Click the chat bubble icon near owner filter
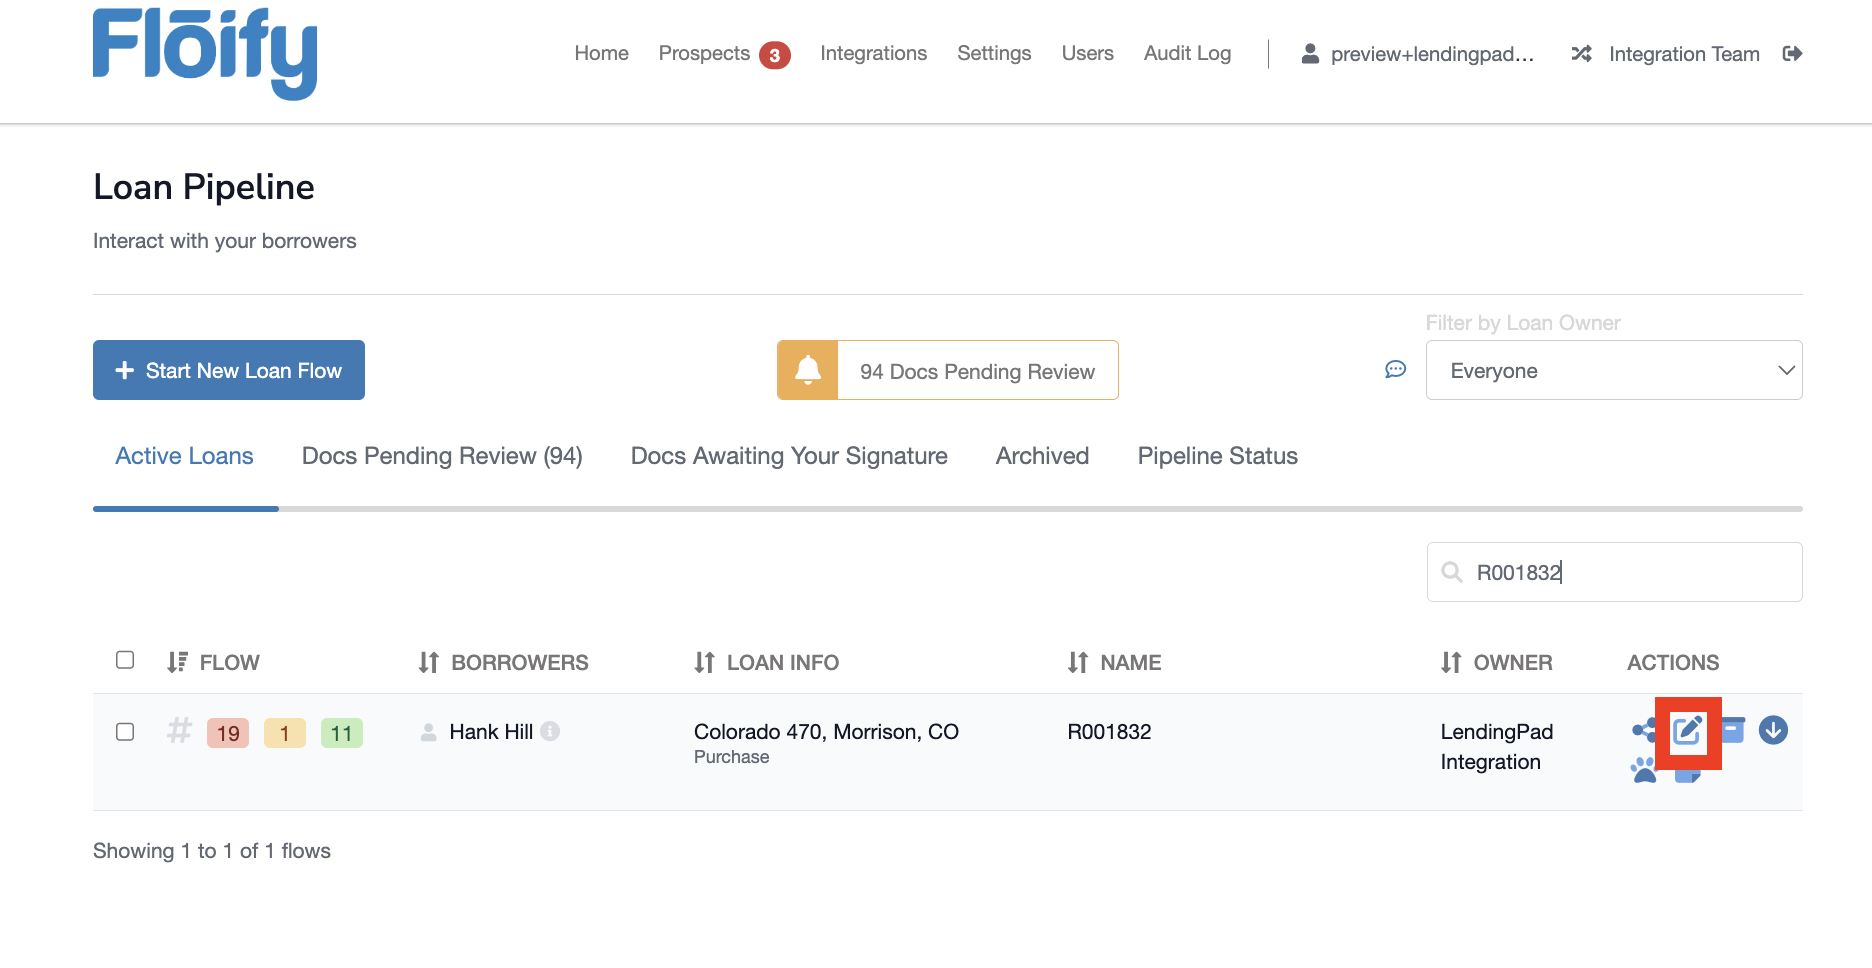1872x968 pixels. click(x=1395, y=370)
